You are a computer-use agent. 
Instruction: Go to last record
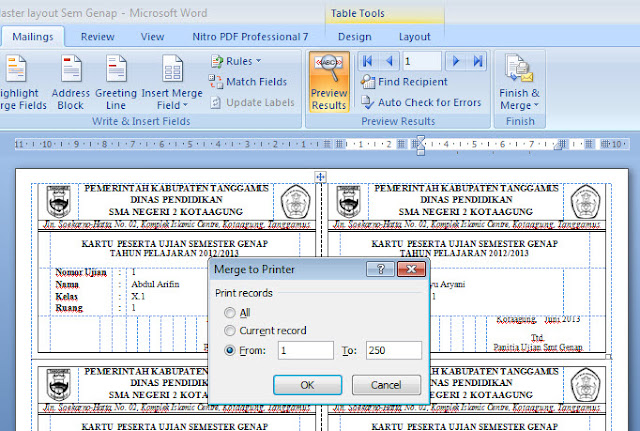coord(478,61)
